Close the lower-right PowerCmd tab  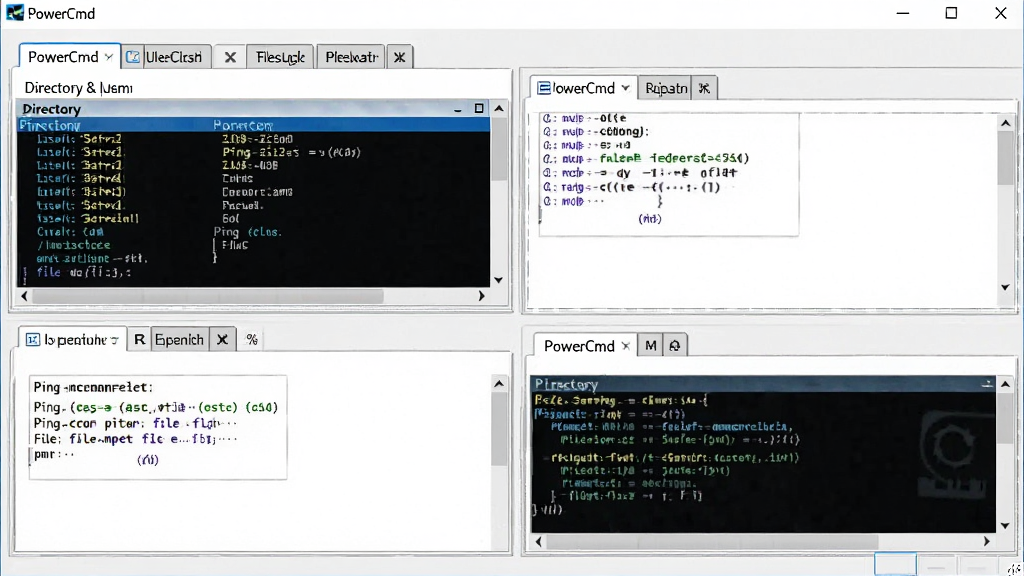coord(626,345)
